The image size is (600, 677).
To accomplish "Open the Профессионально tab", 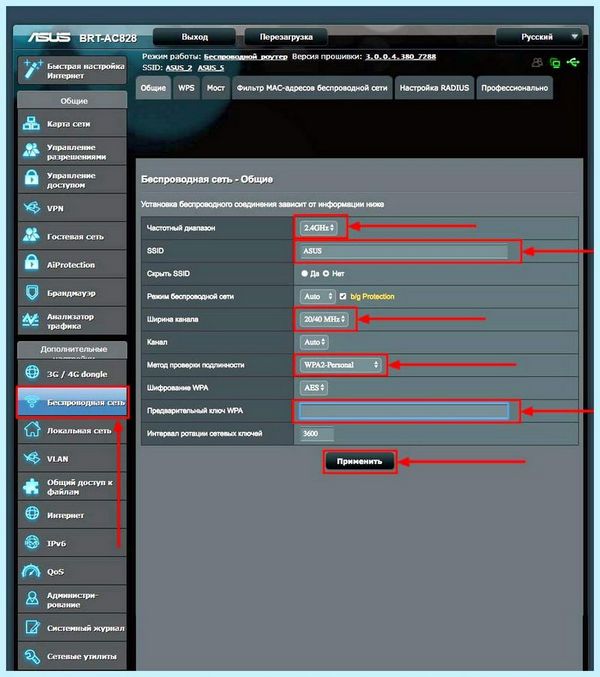I will coord(515,88).
